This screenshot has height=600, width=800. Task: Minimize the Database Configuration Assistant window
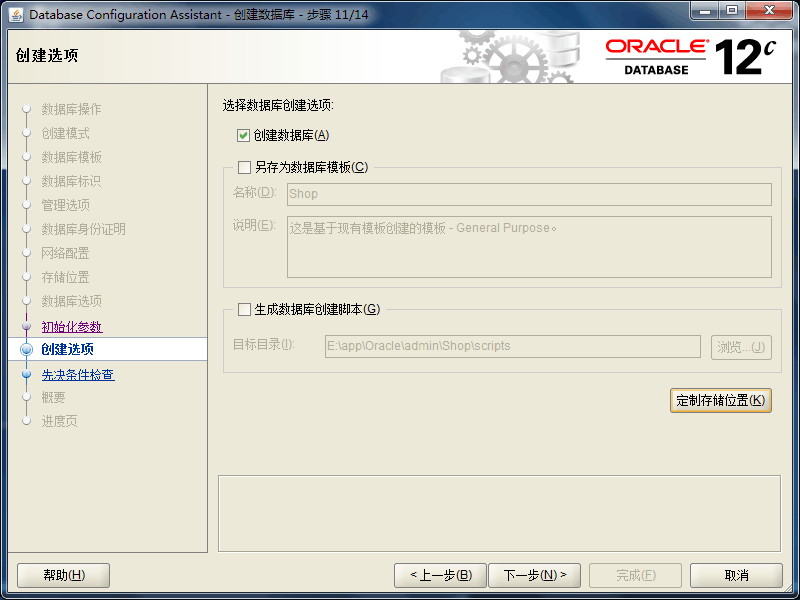(703, 13)
